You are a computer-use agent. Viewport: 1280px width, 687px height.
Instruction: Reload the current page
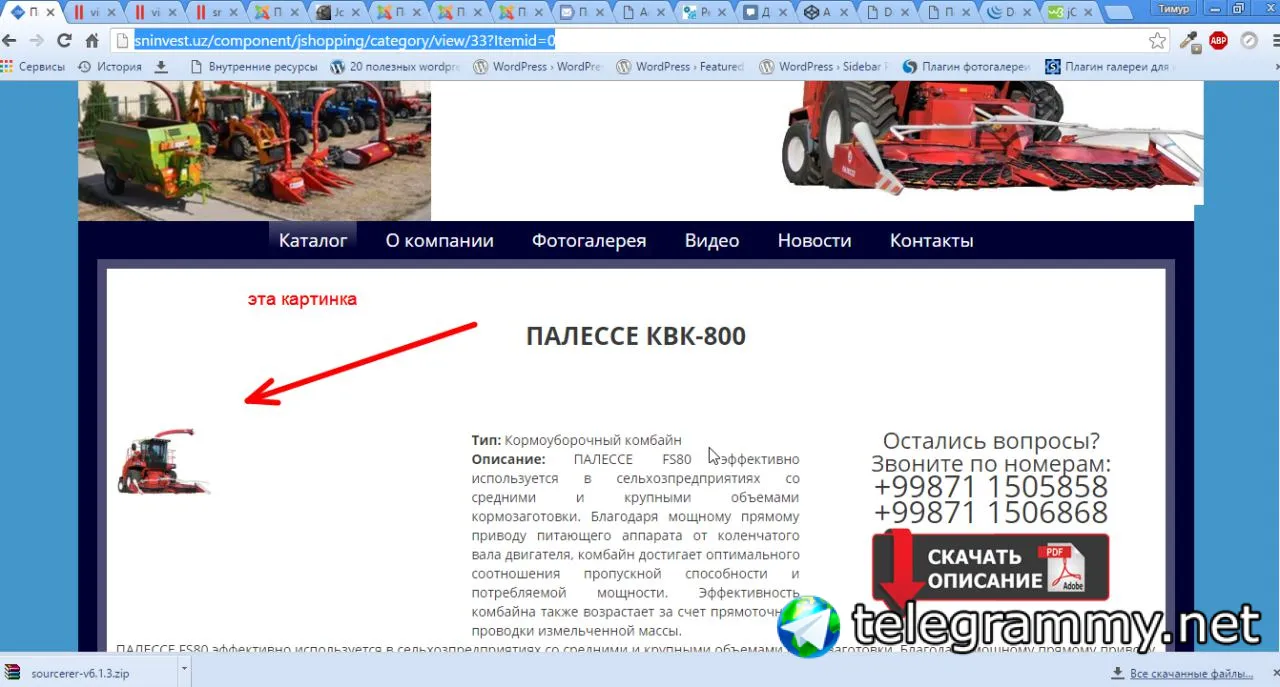point(64,41)
